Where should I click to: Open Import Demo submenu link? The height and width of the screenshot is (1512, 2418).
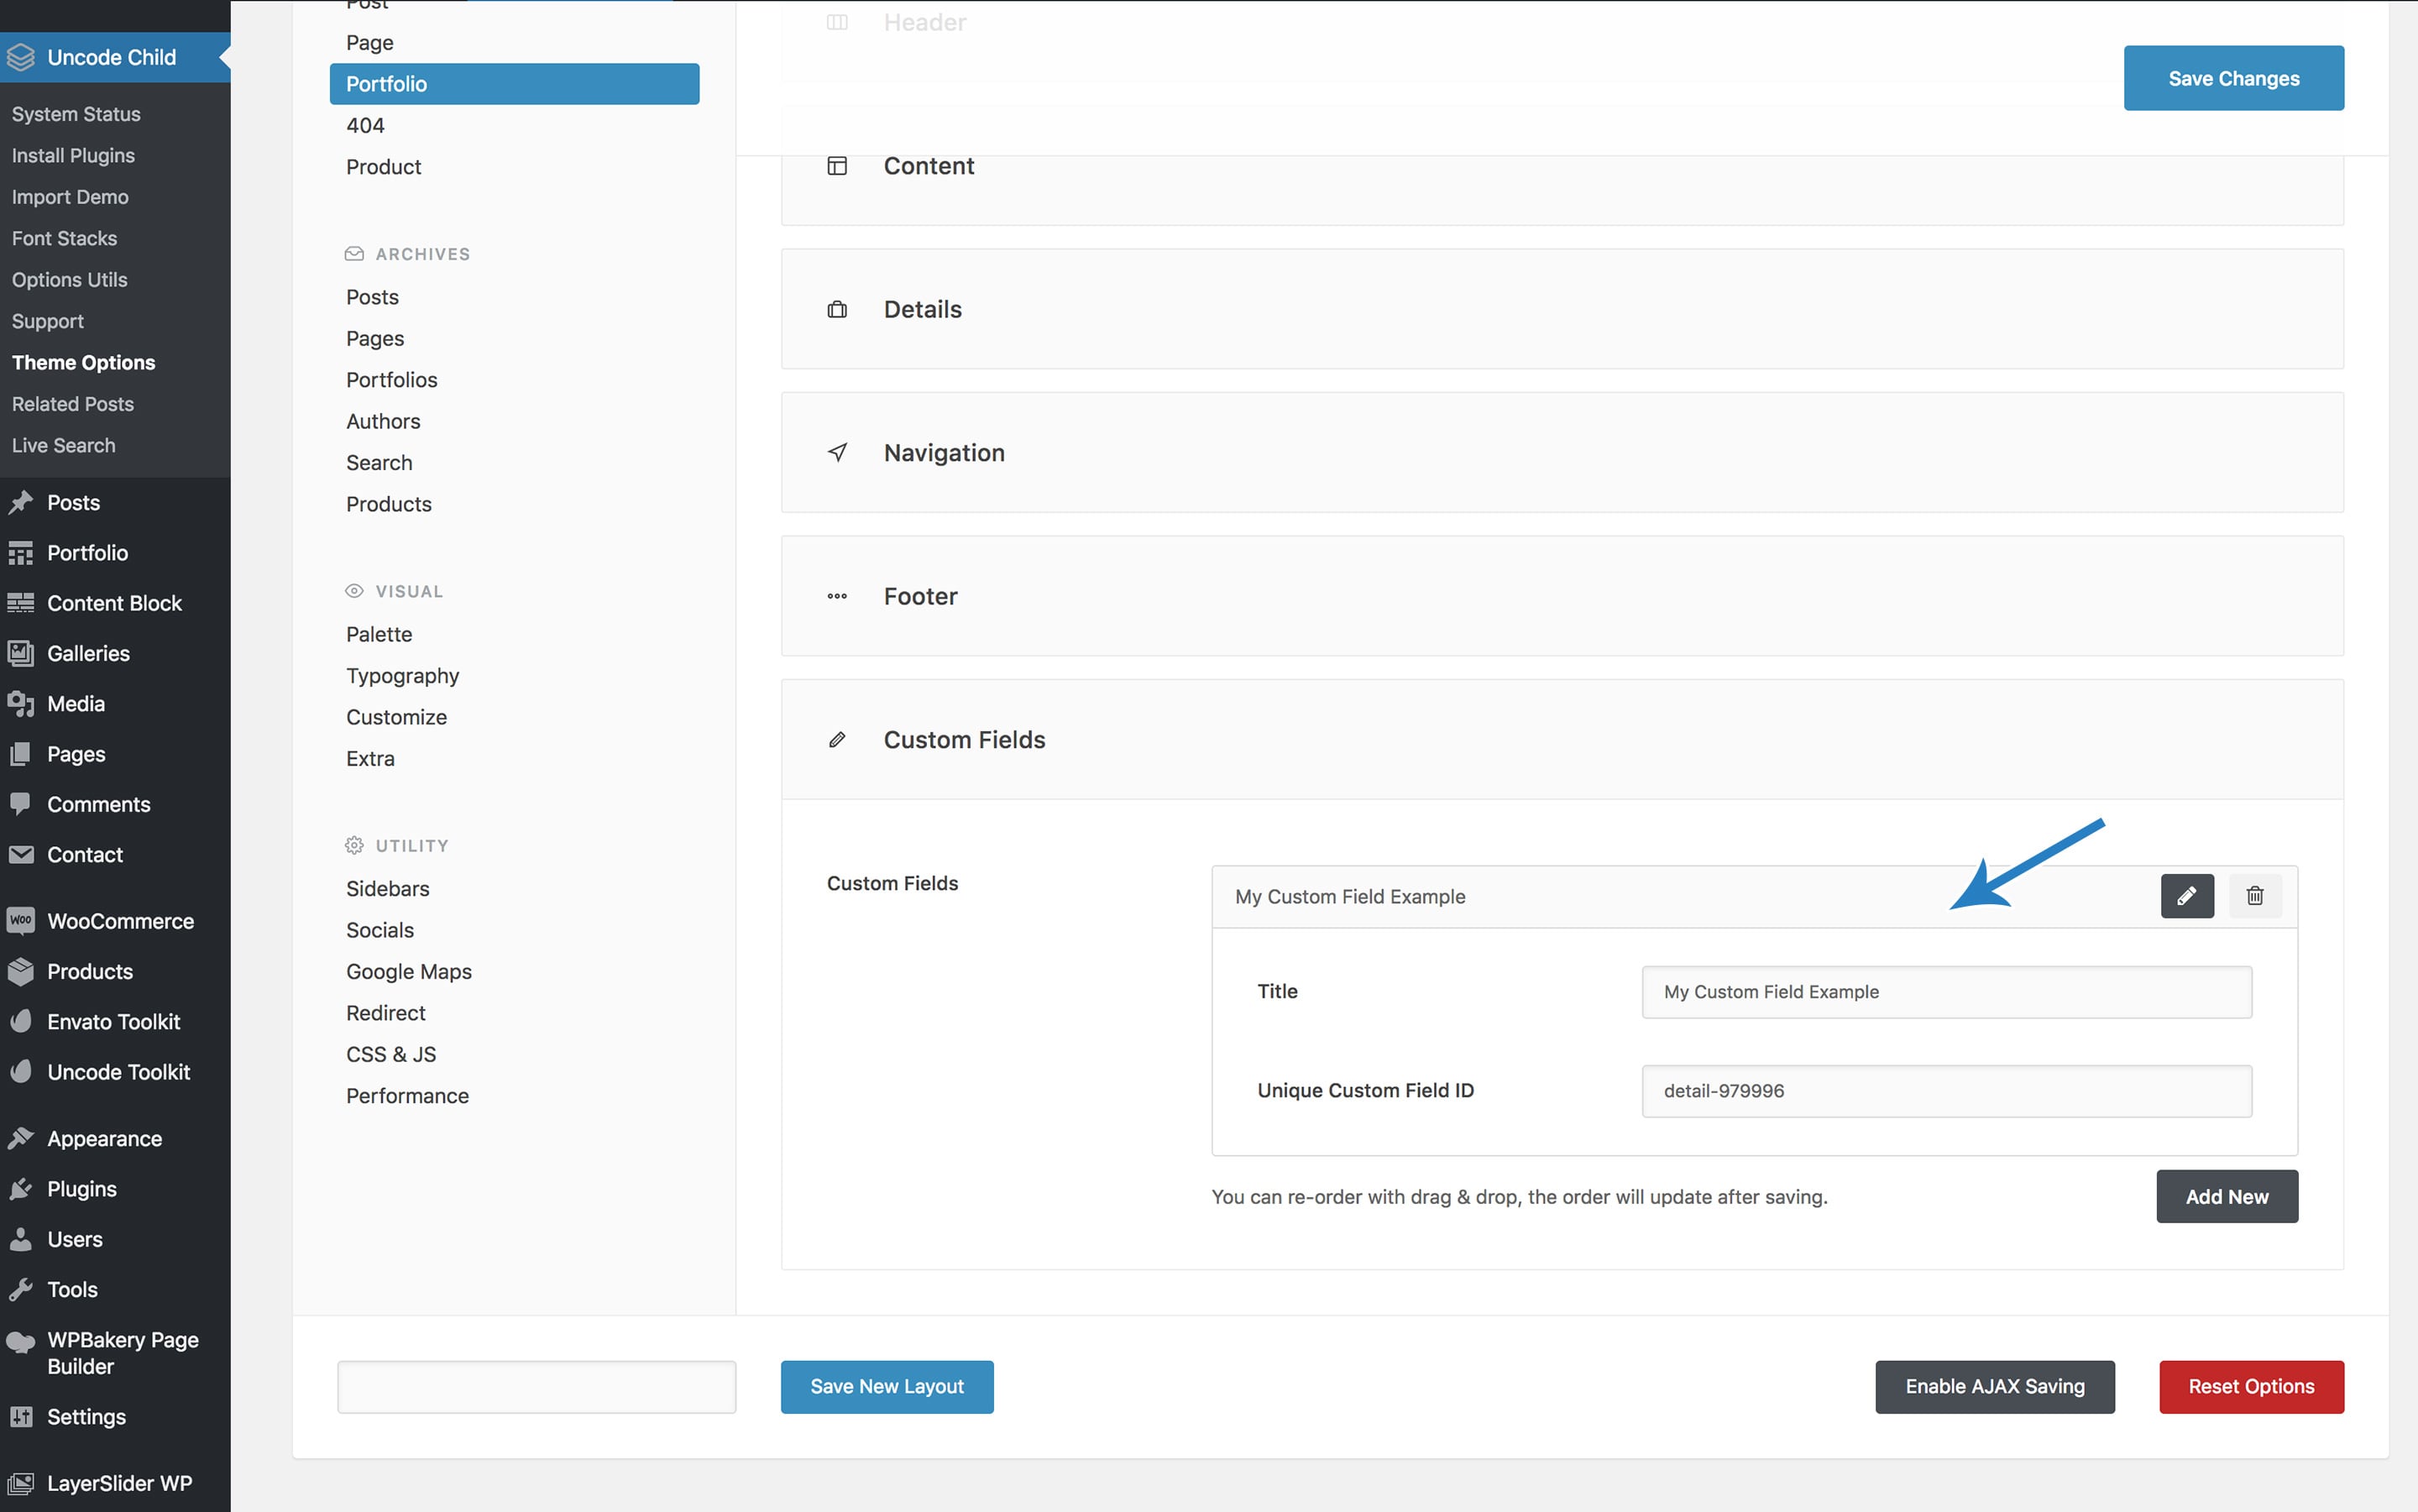[70, 197]
